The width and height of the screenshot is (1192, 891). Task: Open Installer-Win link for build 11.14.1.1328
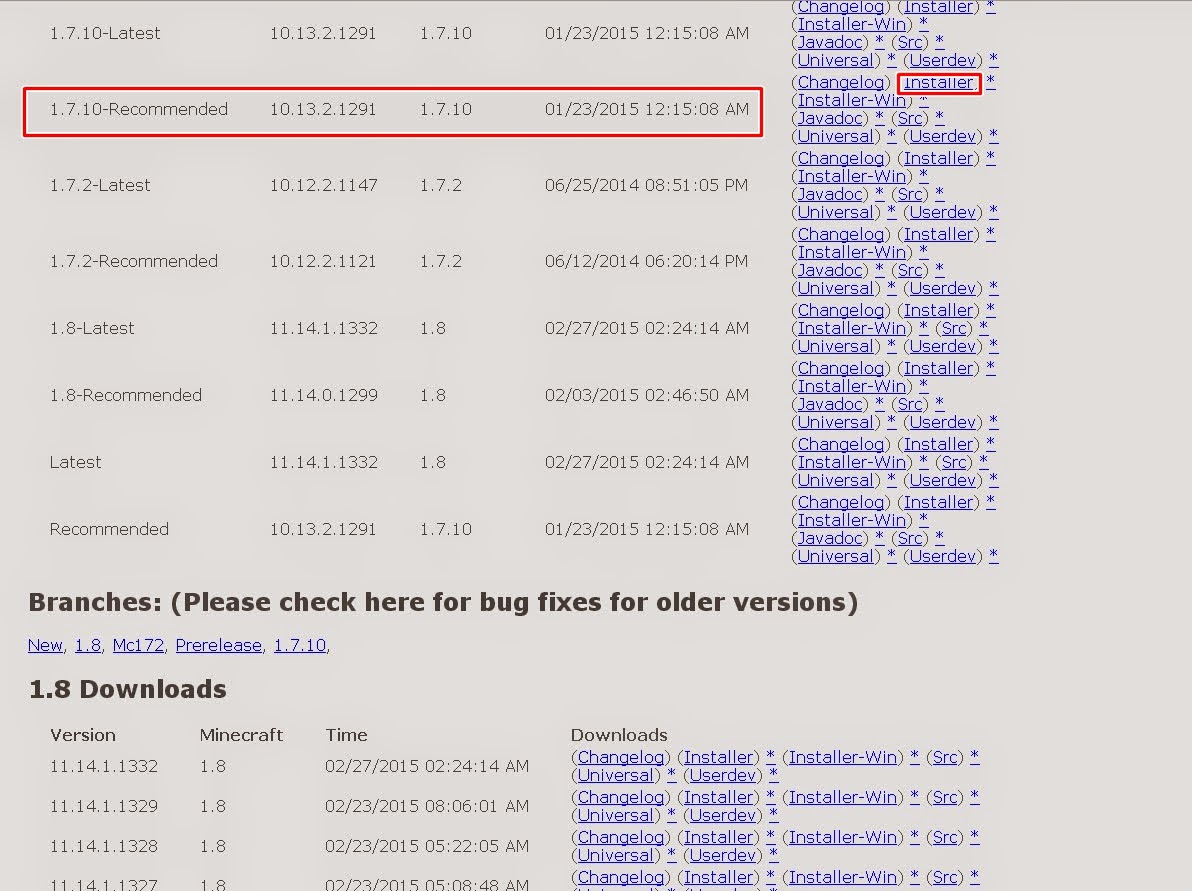coord(843,837)
